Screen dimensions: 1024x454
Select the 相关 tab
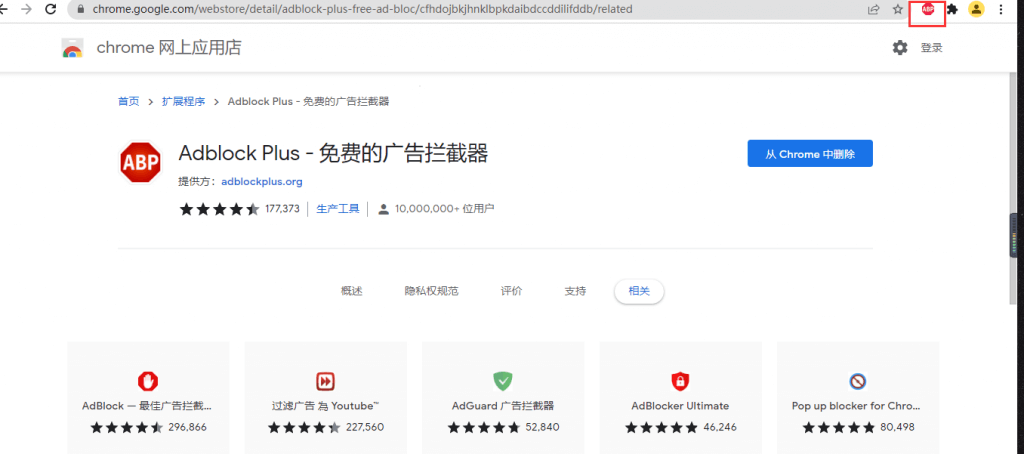pos(639,291)
